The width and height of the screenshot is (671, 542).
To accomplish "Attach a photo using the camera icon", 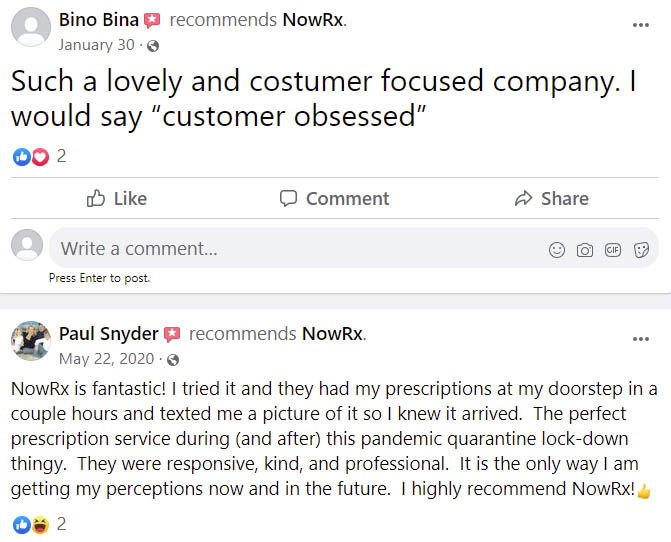I will coord(585,250).
